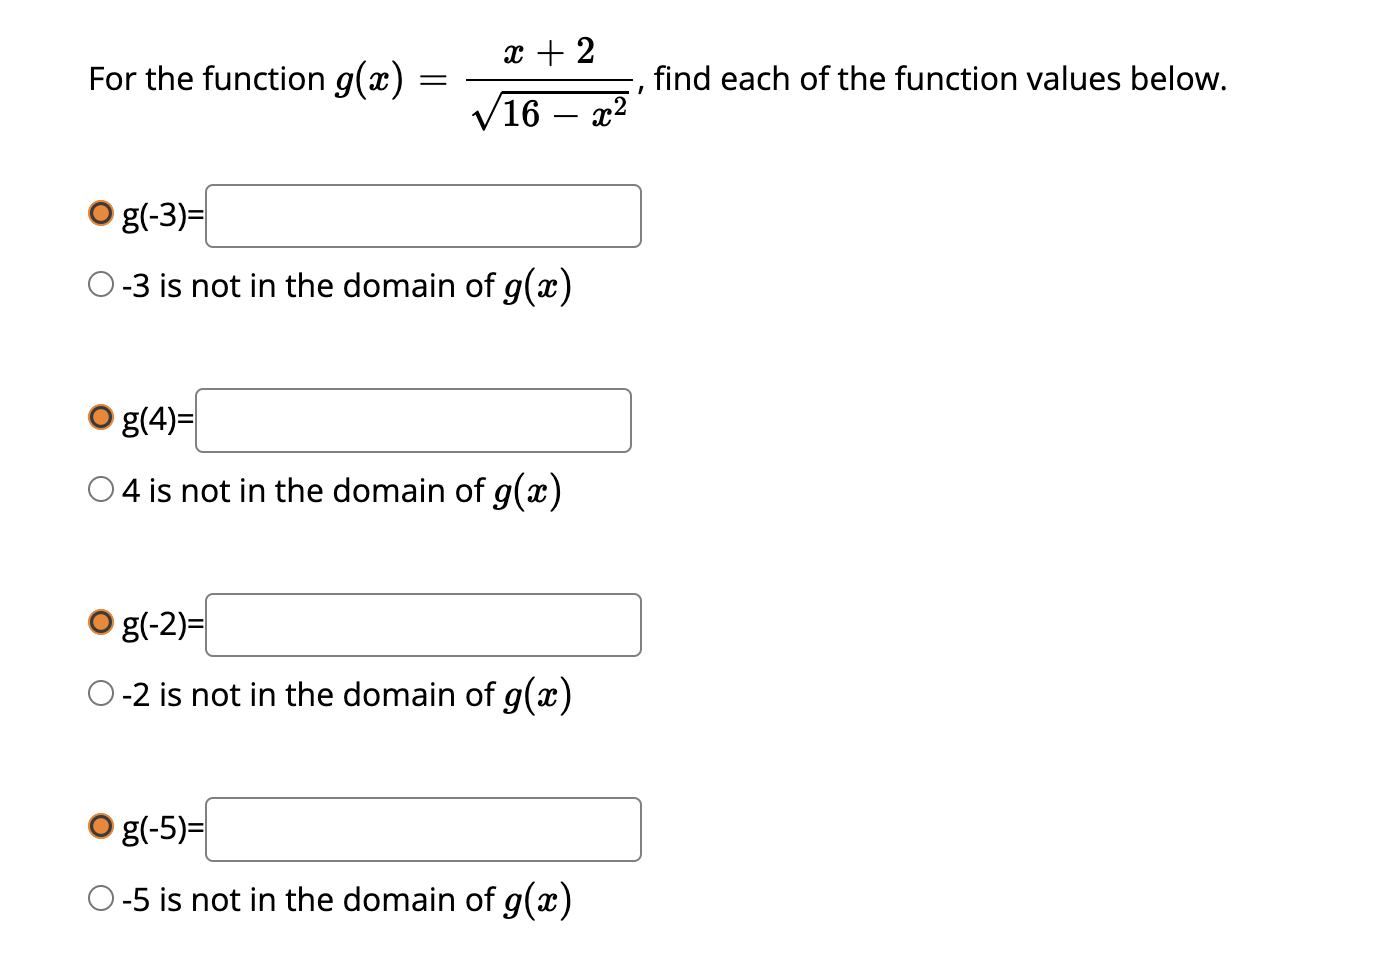The width and height of the screenshot is (1390, 953).
Task: Click the answer box for g(4)
Action: (x=413, y=420)
